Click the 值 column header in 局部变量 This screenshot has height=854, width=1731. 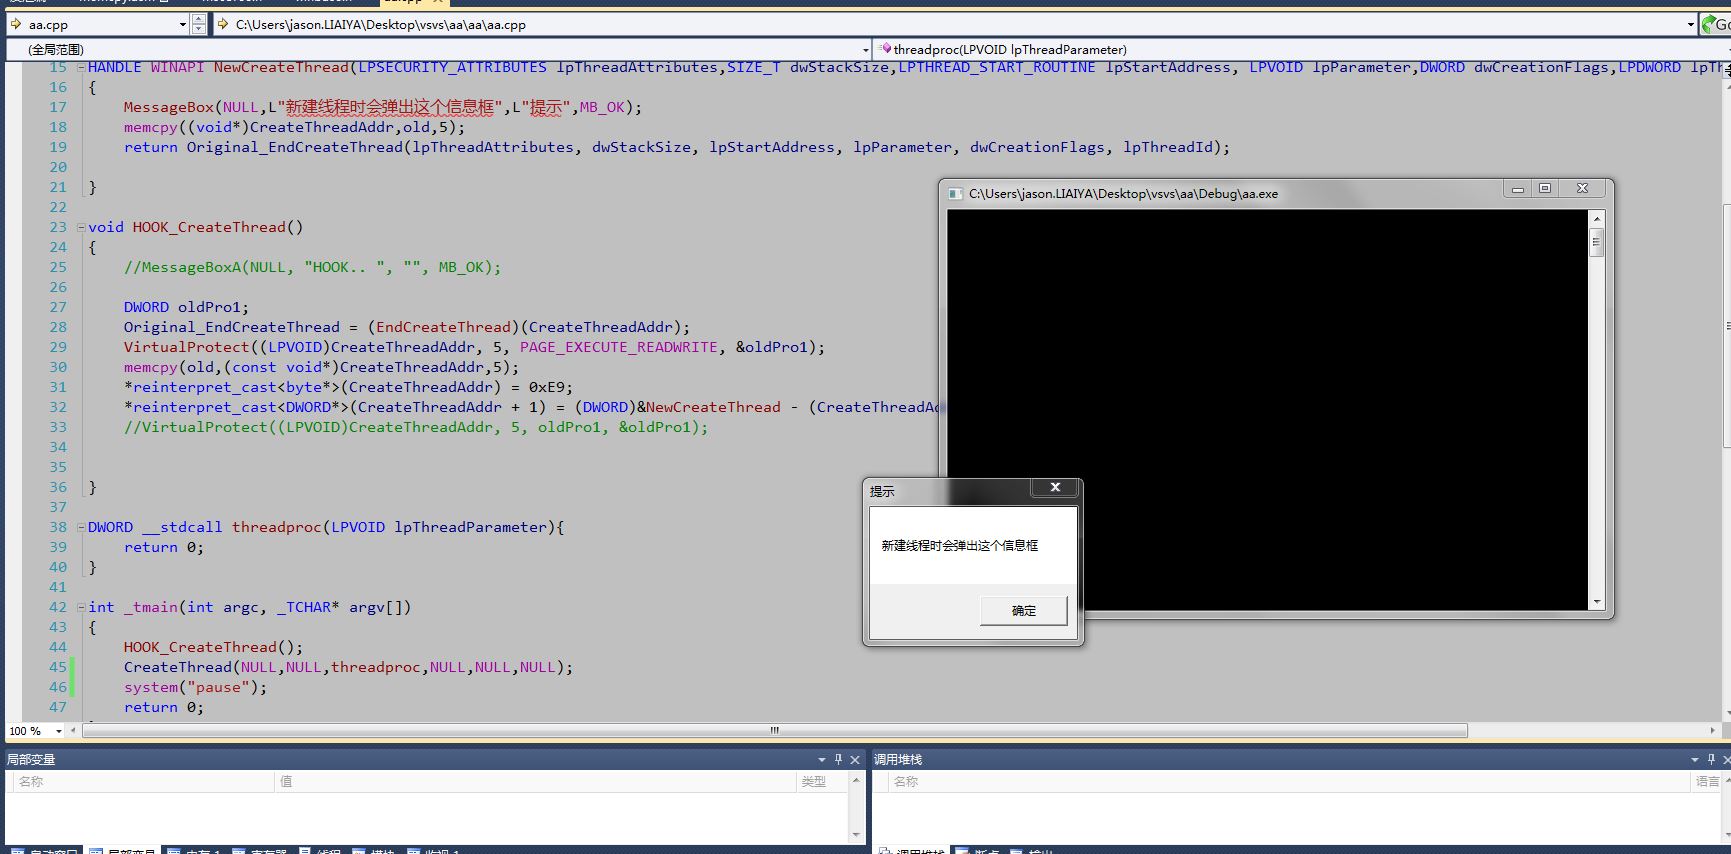[x=535, y=782]
